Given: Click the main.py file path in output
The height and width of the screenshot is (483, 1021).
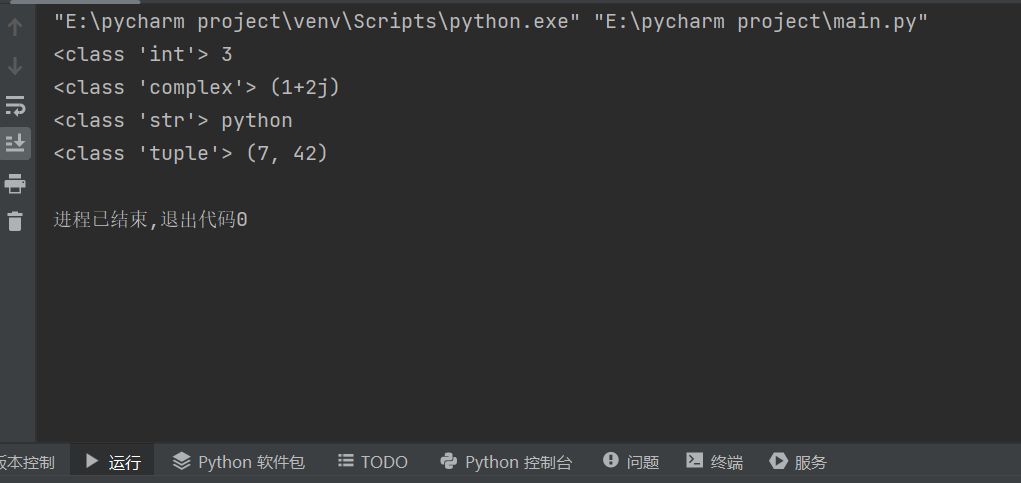Looking at the screenshot, I should point(766,23).
